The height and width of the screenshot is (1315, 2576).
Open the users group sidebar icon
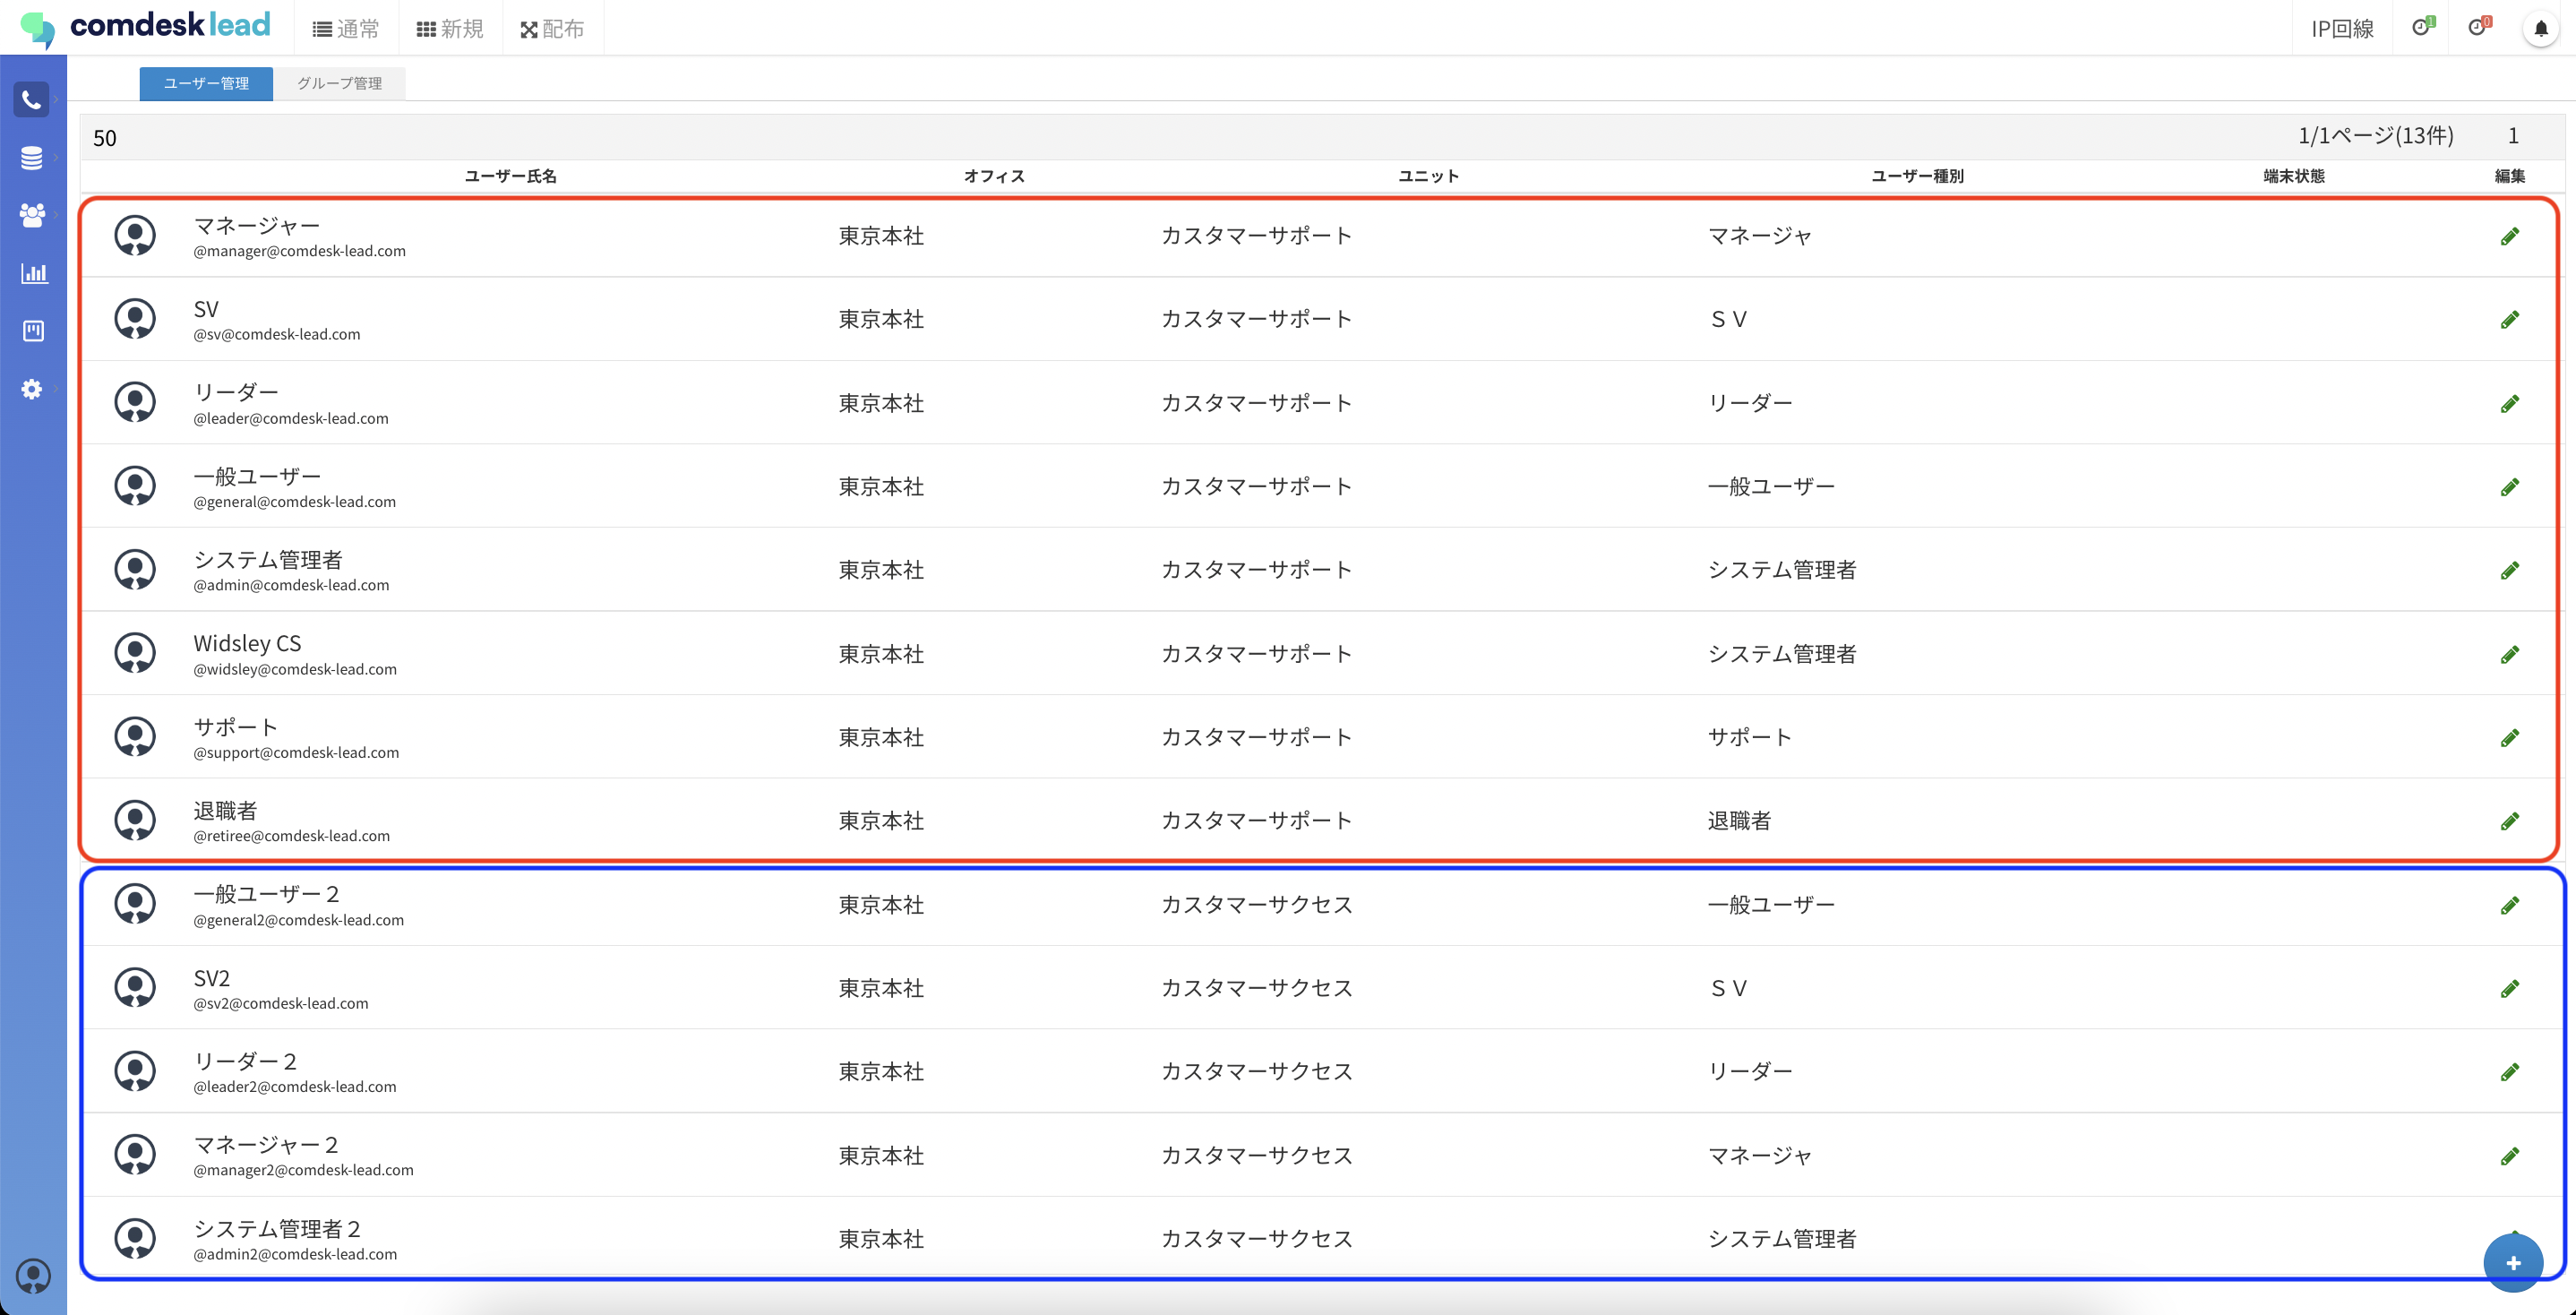32,215
